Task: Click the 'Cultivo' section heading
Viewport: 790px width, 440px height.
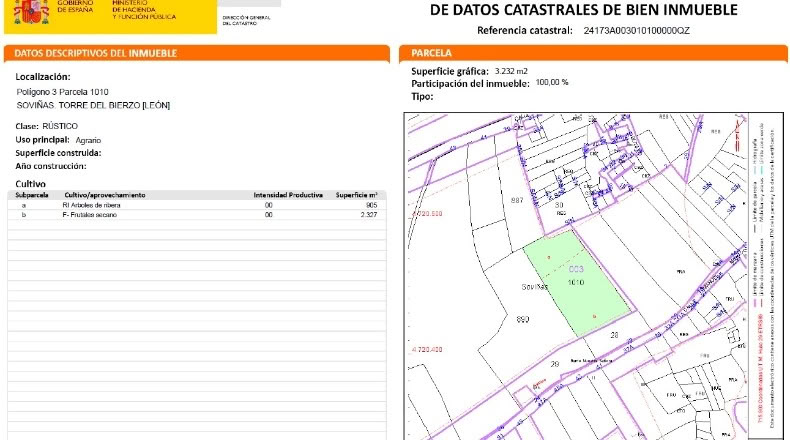Action: (x=30, y=184)
